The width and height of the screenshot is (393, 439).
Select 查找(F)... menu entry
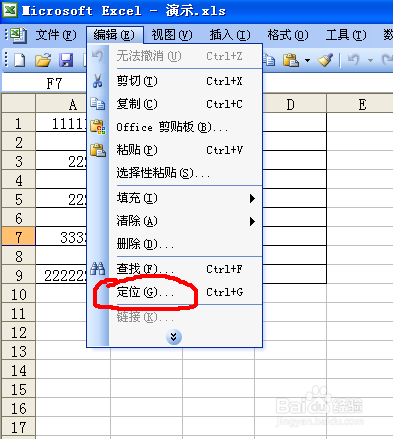pyautogui.click(x=186, y=269)
